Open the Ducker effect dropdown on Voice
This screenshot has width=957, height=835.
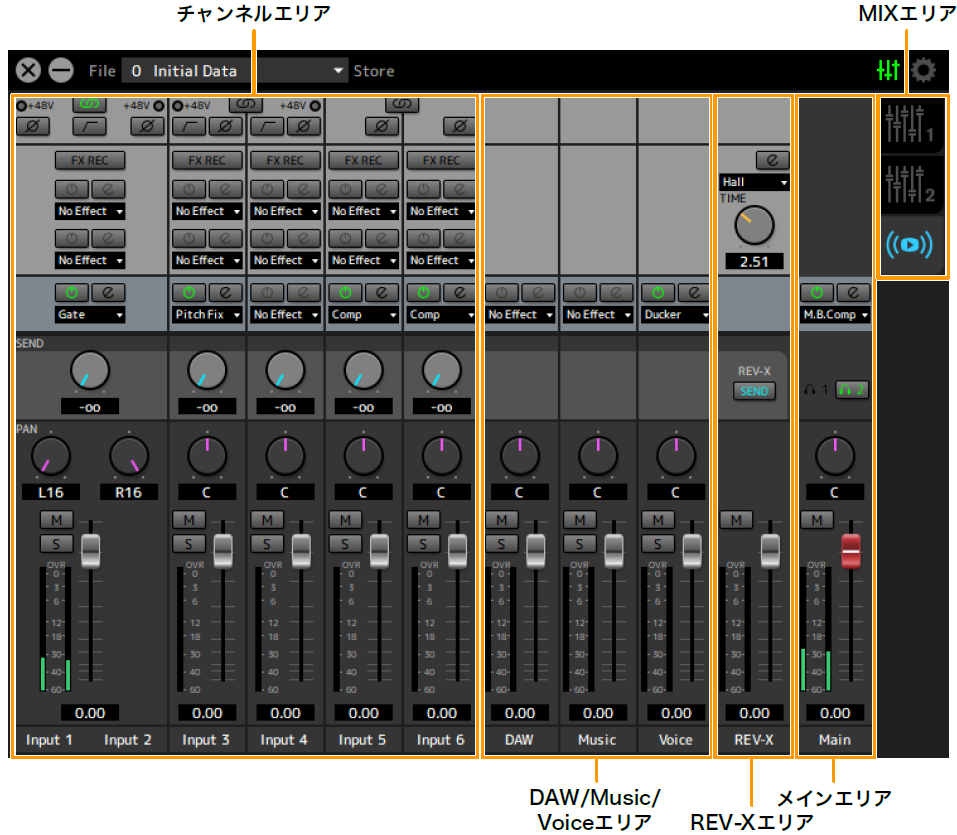[x=675, y=314]
